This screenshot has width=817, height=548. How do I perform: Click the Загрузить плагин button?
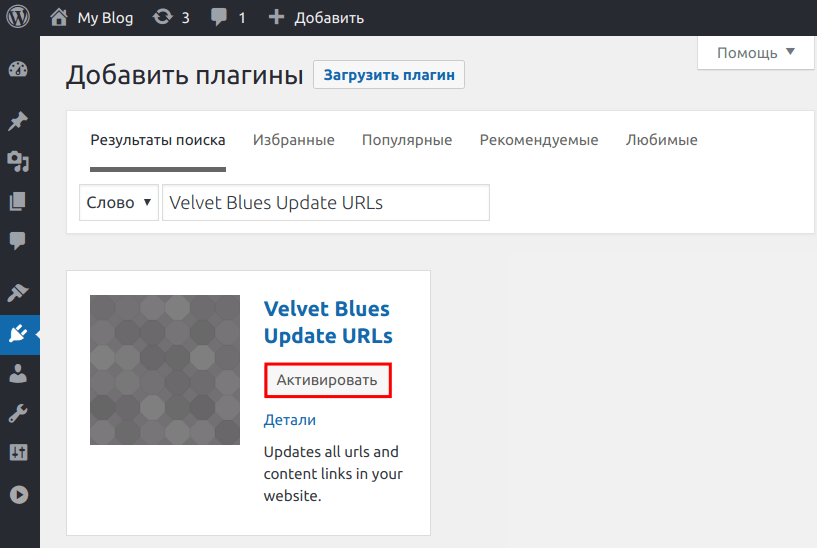pos(389,75)
